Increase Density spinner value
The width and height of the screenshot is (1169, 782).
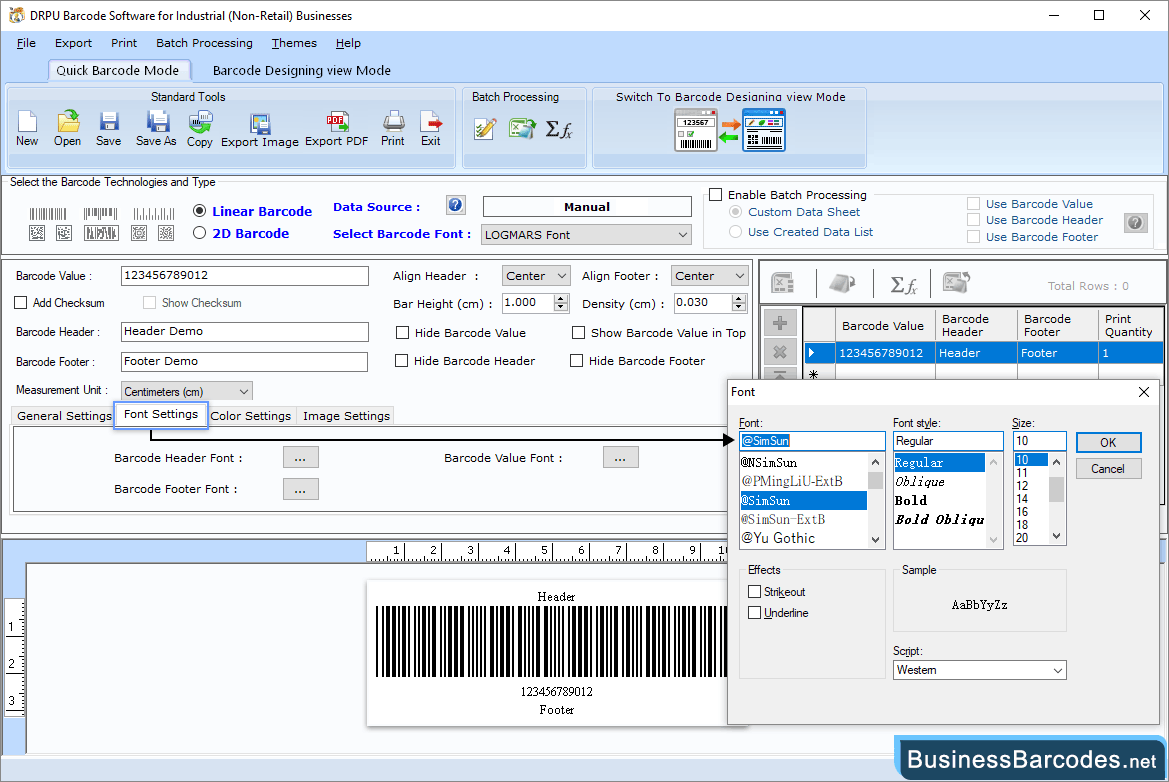[x=739, y=298]
